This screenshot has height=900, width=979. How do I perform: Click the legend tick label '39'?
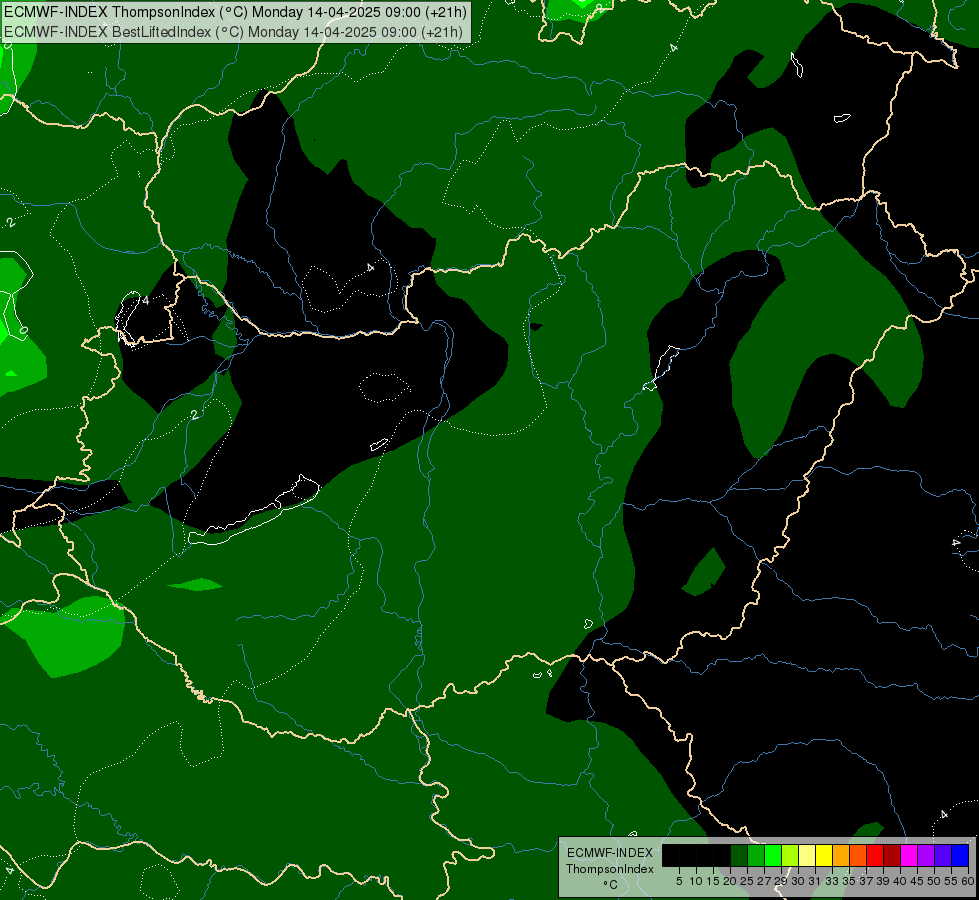[x=883, y=881]
